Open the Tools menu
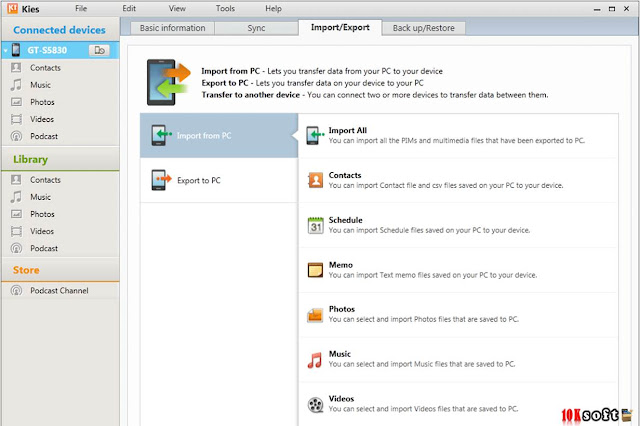 click(x=225, y=8)
